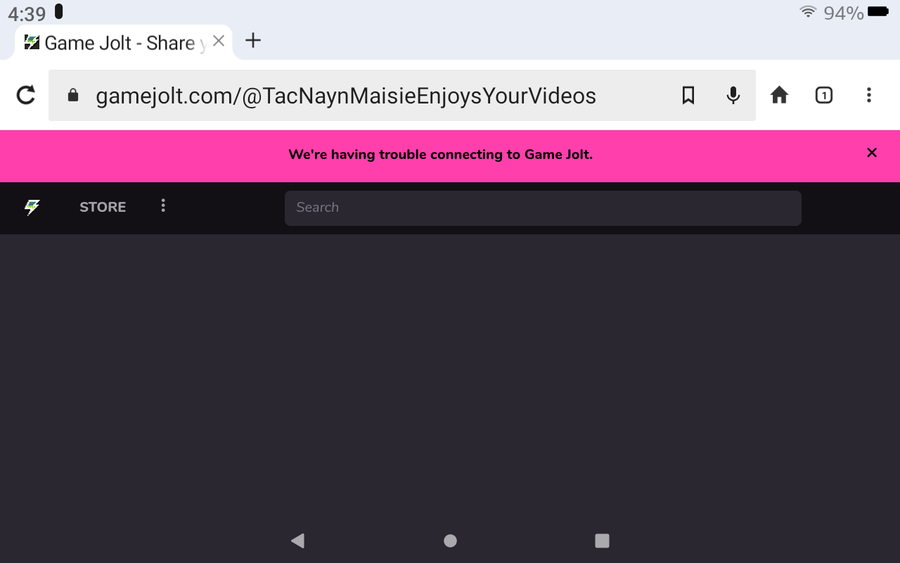Reload the page with the refresh icon
The height and width of the screenshot is (563, 900).
[26, 95]
